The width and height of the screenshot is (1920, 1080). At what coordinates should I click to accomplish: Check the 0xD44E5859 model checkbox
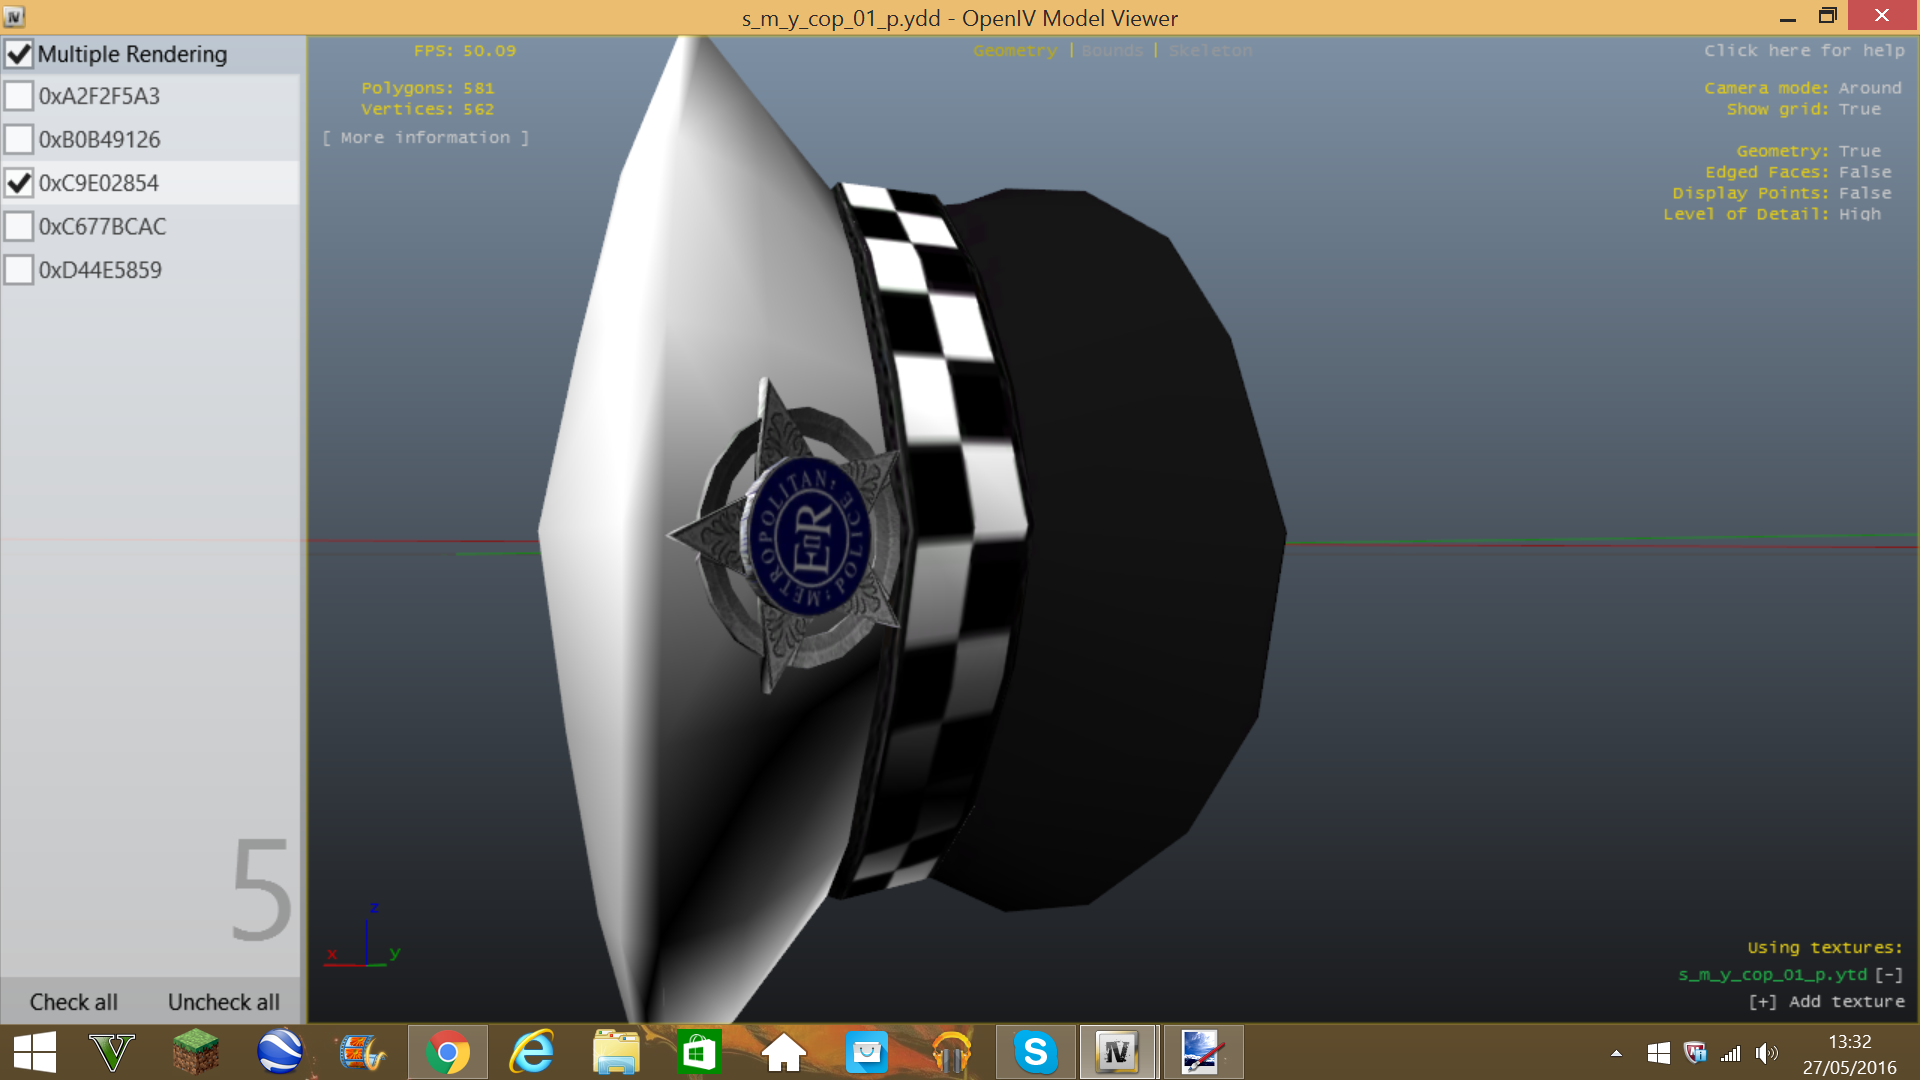pyautogui.click(x=19, y=270)
